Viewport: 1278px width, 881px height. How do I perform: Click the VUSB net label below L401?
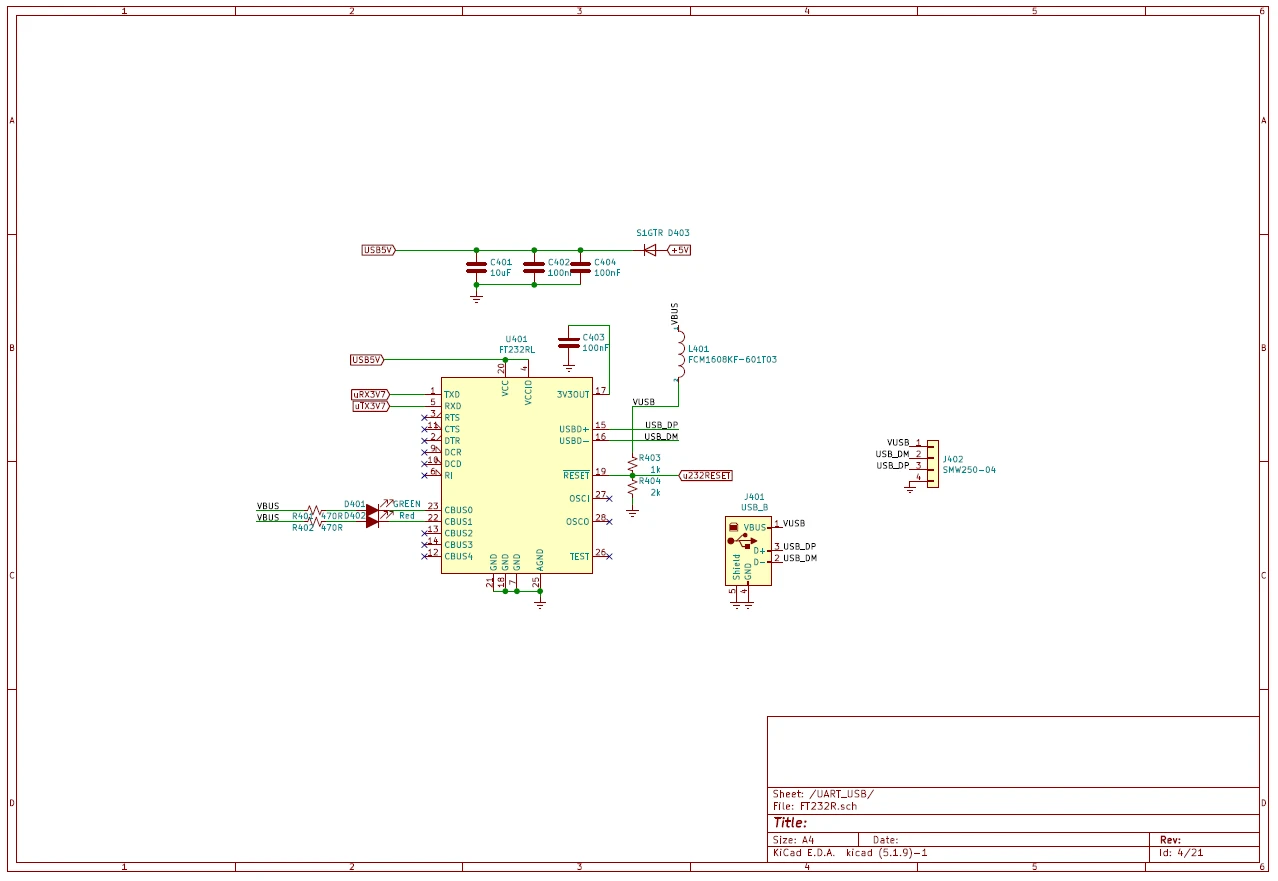[x=644, y=402]
